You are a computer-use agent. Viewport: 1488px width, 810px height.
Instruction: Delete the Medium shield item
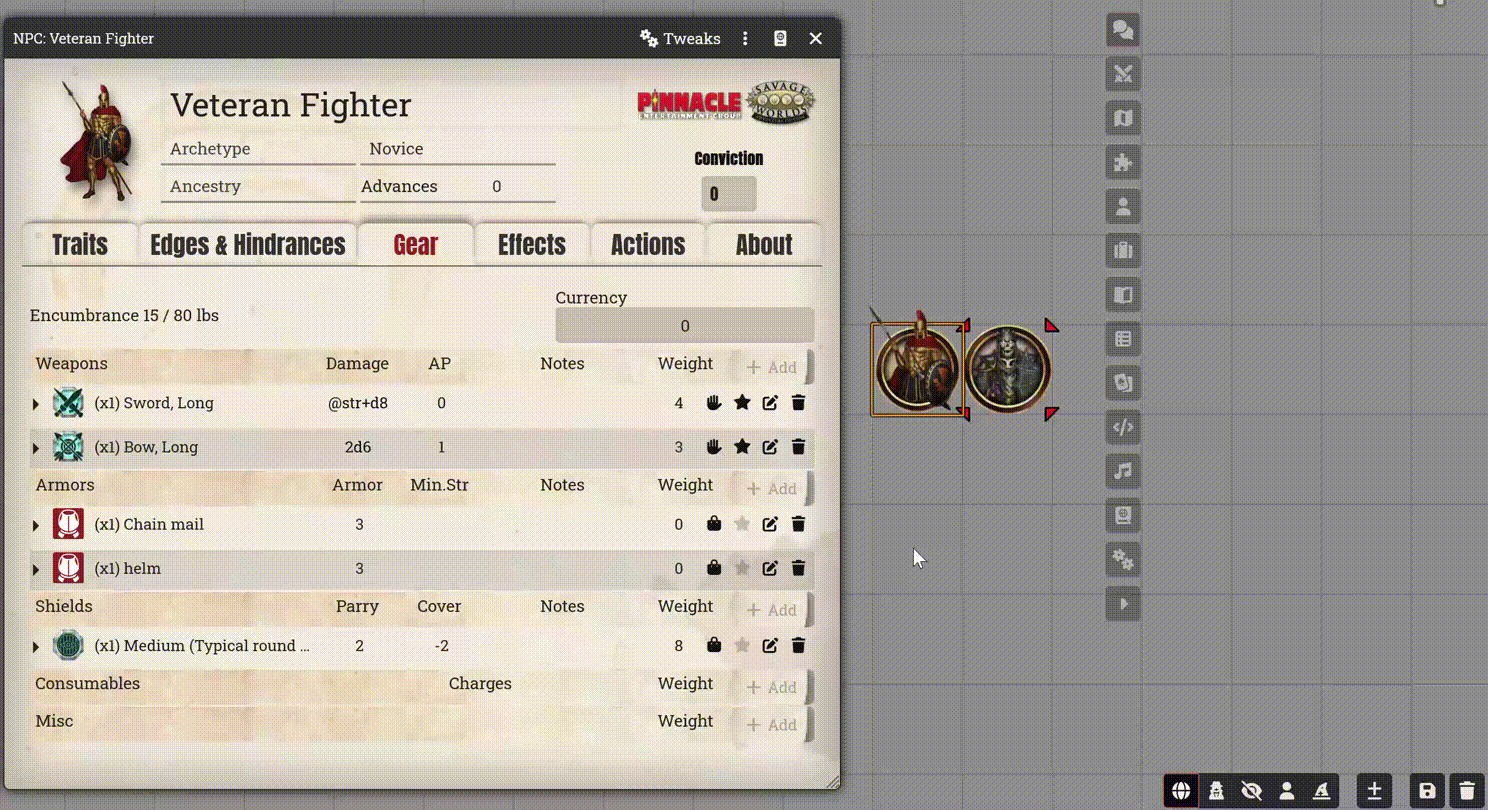pyautogui.click(x=798, y=646)
